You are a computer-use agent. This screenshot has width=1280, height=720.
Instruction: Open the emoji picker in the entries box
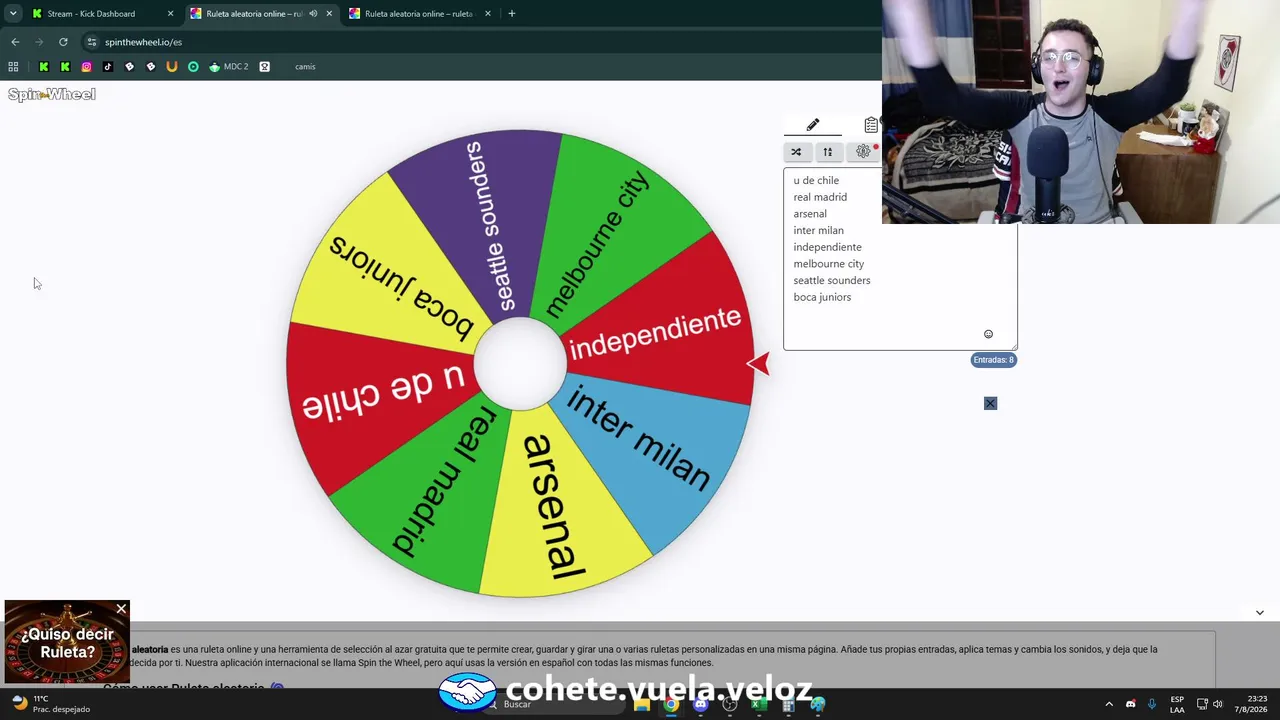pyautogui.click(x=988, y=334)
